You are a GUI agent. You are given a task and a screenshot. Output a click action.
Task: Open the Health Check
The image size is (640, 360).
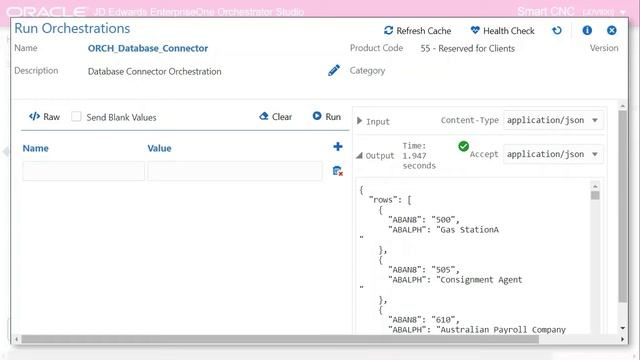(502, 31)
